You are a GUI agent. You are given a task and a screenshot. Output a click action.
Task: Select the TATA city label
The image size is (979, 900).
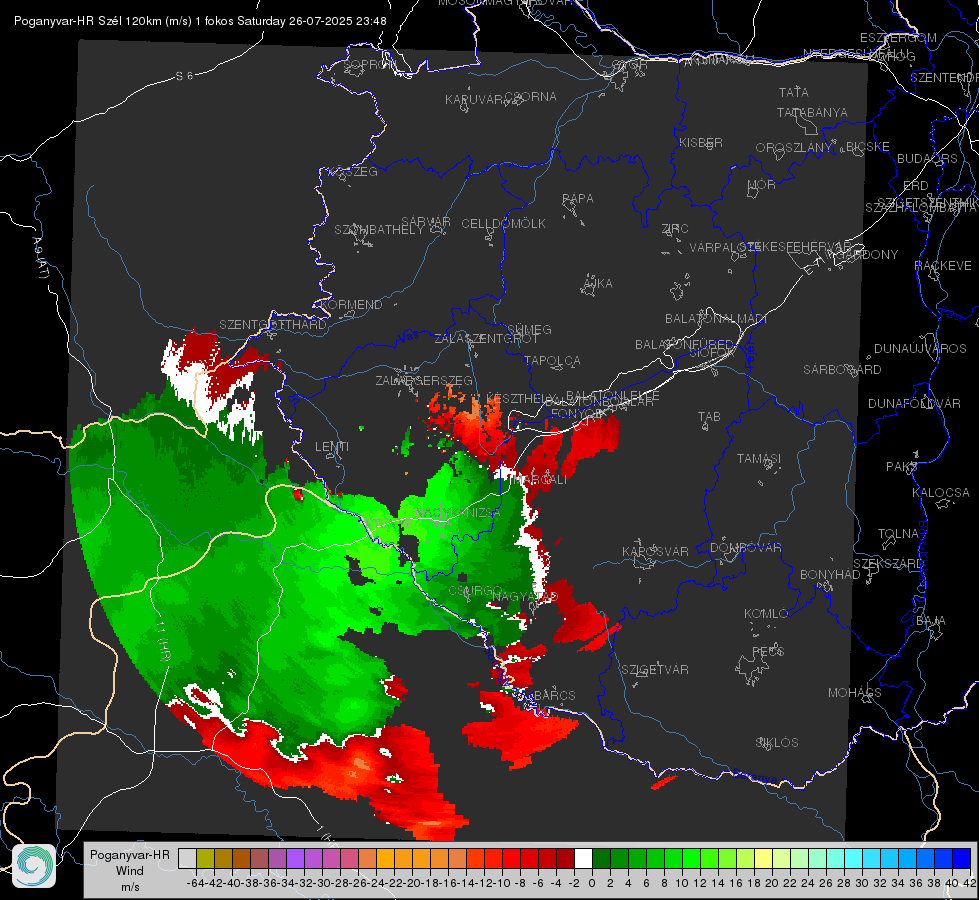click(x=794, y=92)
